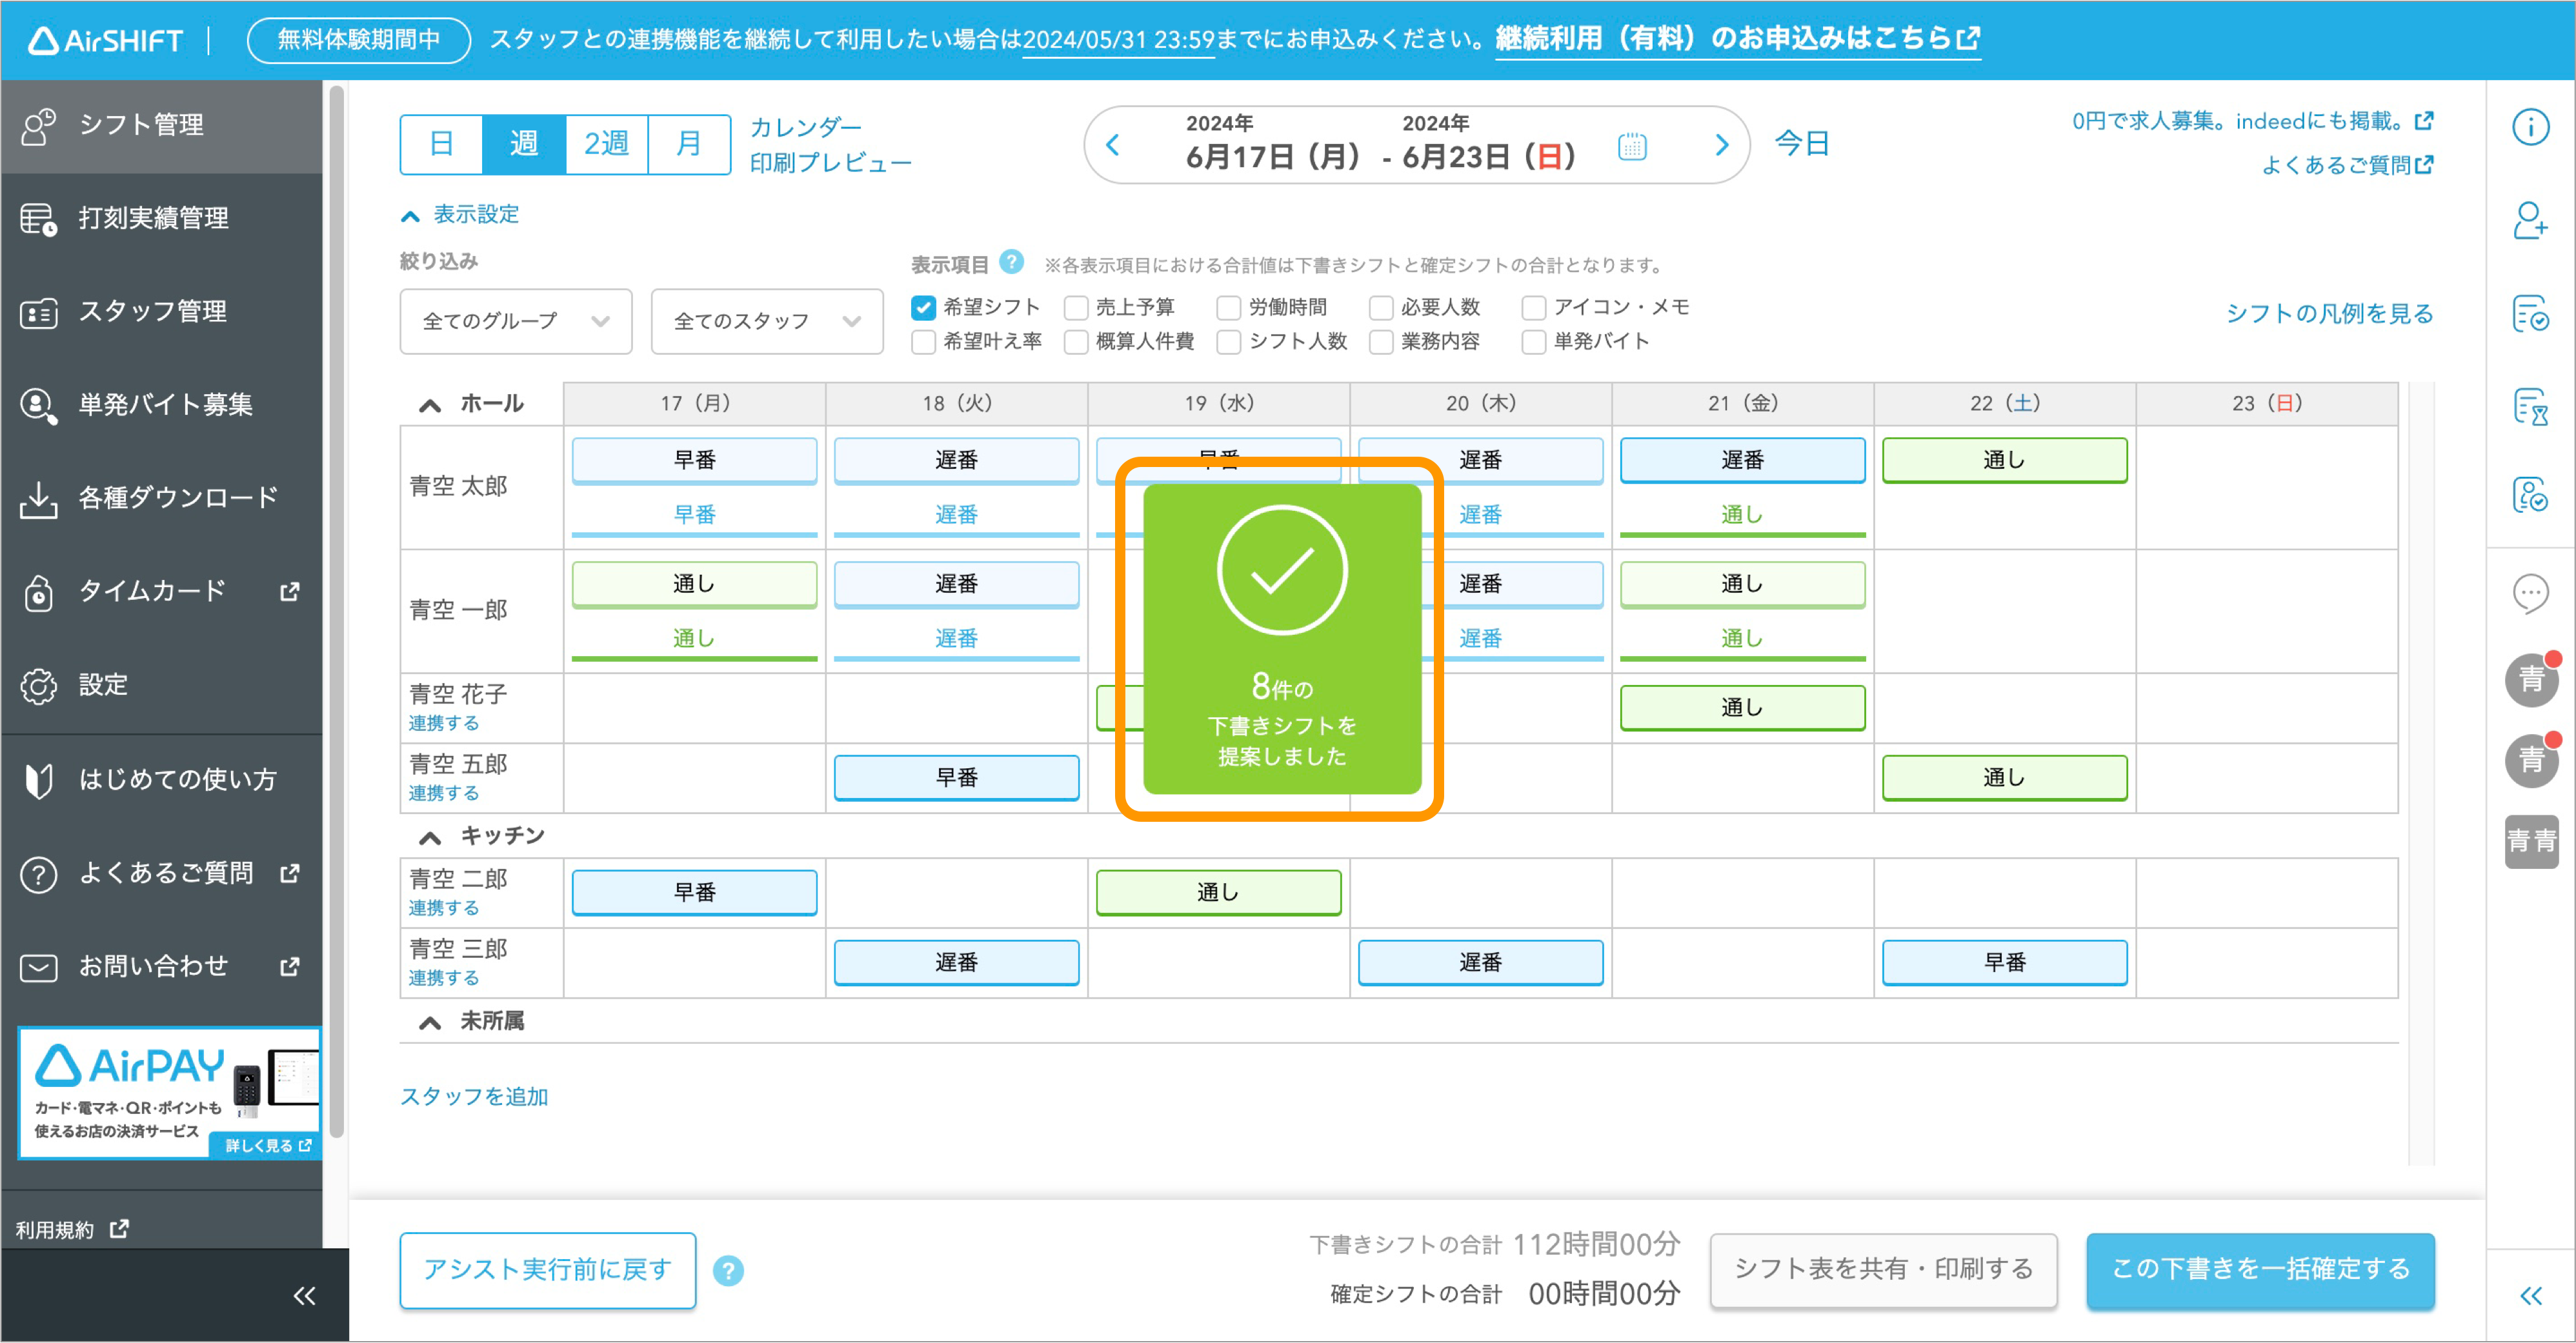Click the square 青青 group avatar
Viewport: 2576px width, 1343px height.
[2531, 841]
